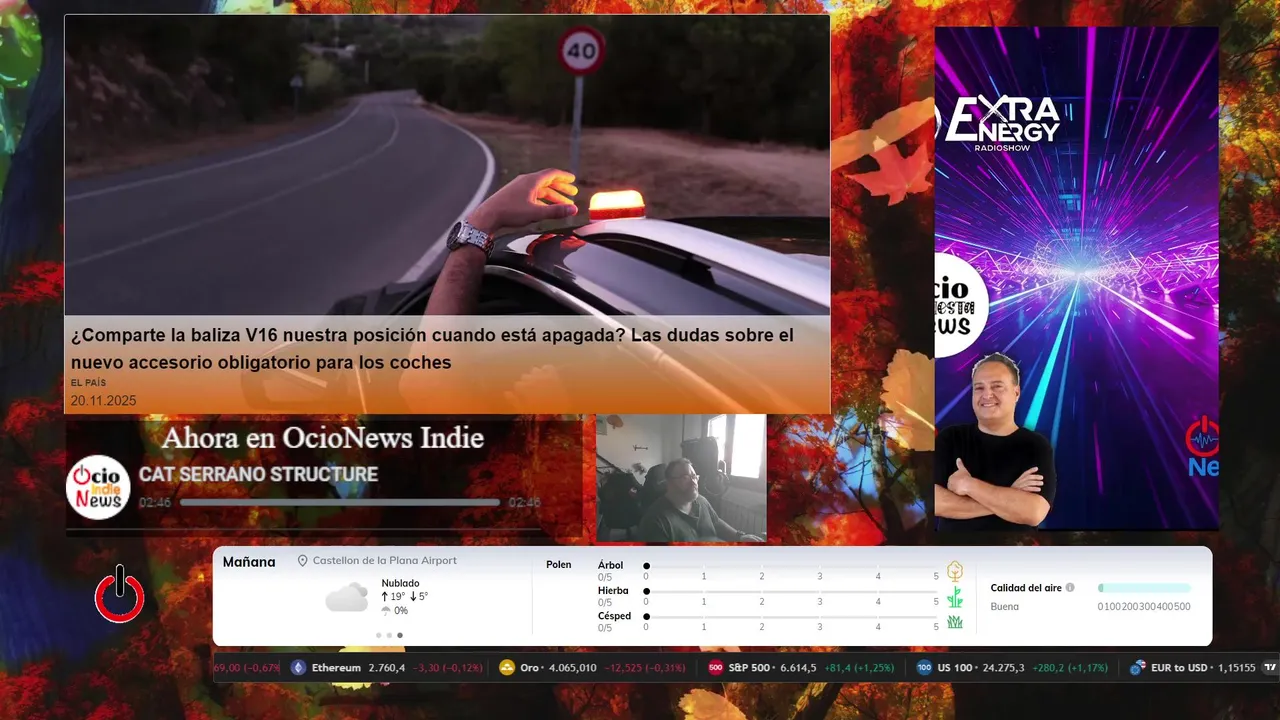Click the red power button icon
Viewport: 1280px width, 720px height.
click(120, 594)
